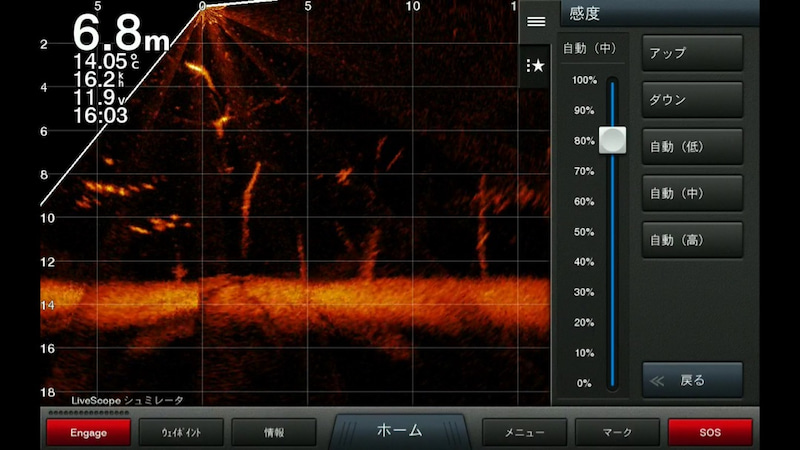Click the LiveScope シュミレータ label
The image size is (800, 450).
[x=127, y=400]
